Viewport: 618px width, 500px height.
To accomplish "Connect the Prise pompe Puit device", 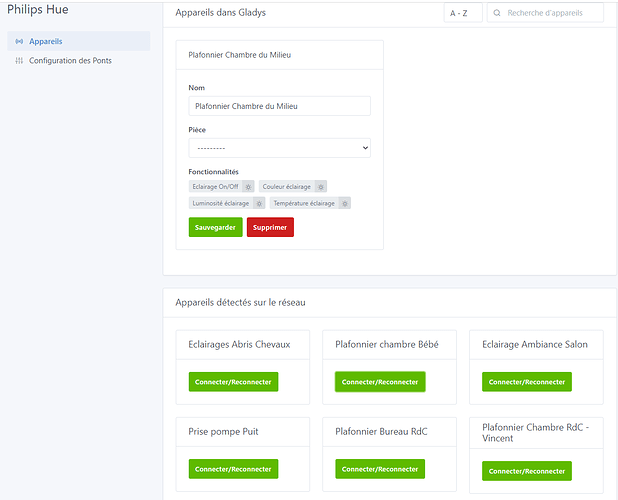I will [x=233, y=469].
